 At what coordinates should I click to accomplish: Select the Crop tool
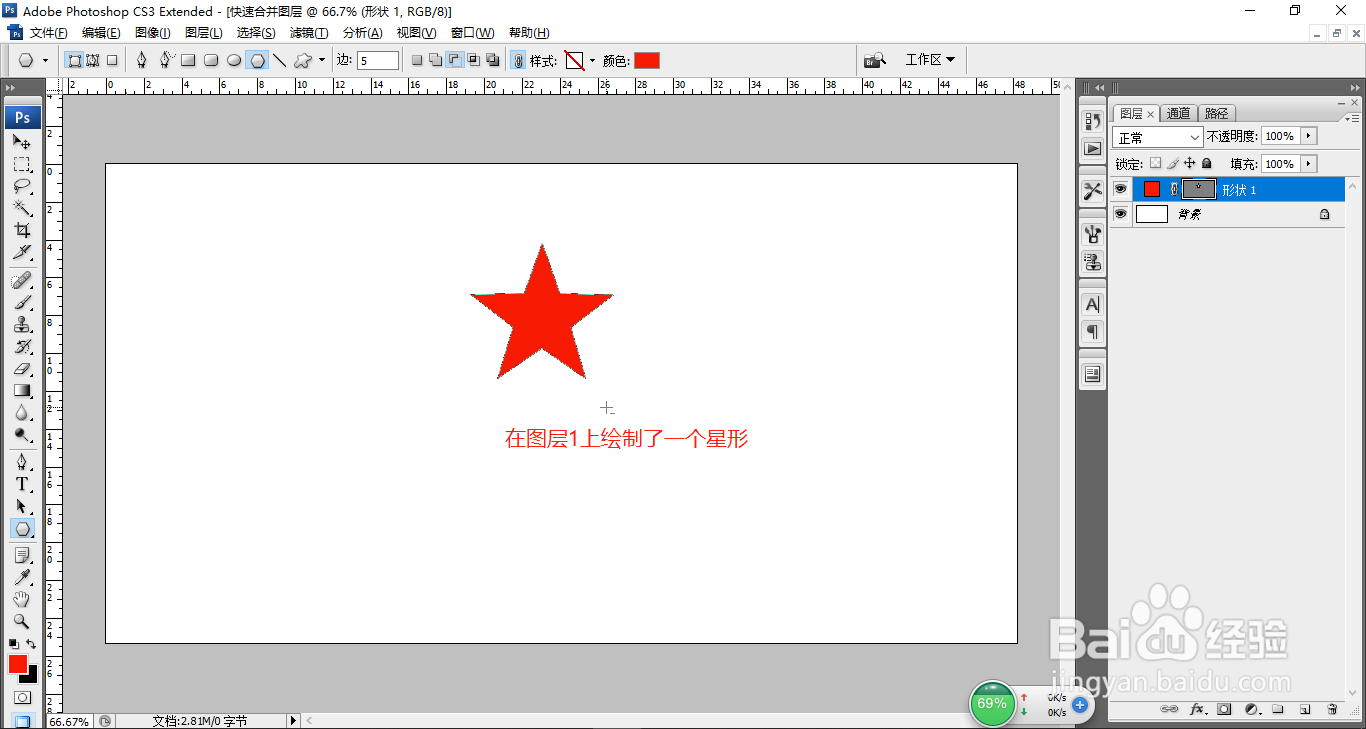coord(22,230)
